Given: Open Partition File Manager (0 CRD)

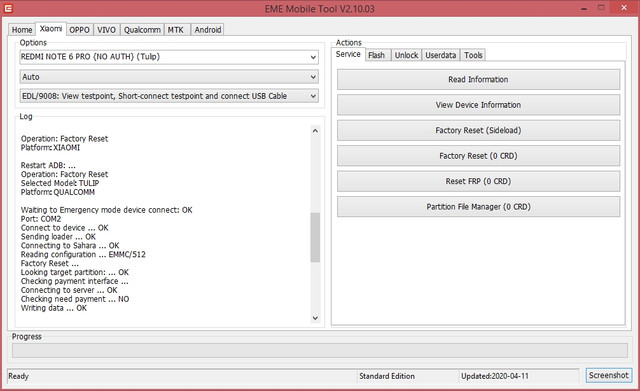Looking at the screenshot, I should tap(478, 207).
